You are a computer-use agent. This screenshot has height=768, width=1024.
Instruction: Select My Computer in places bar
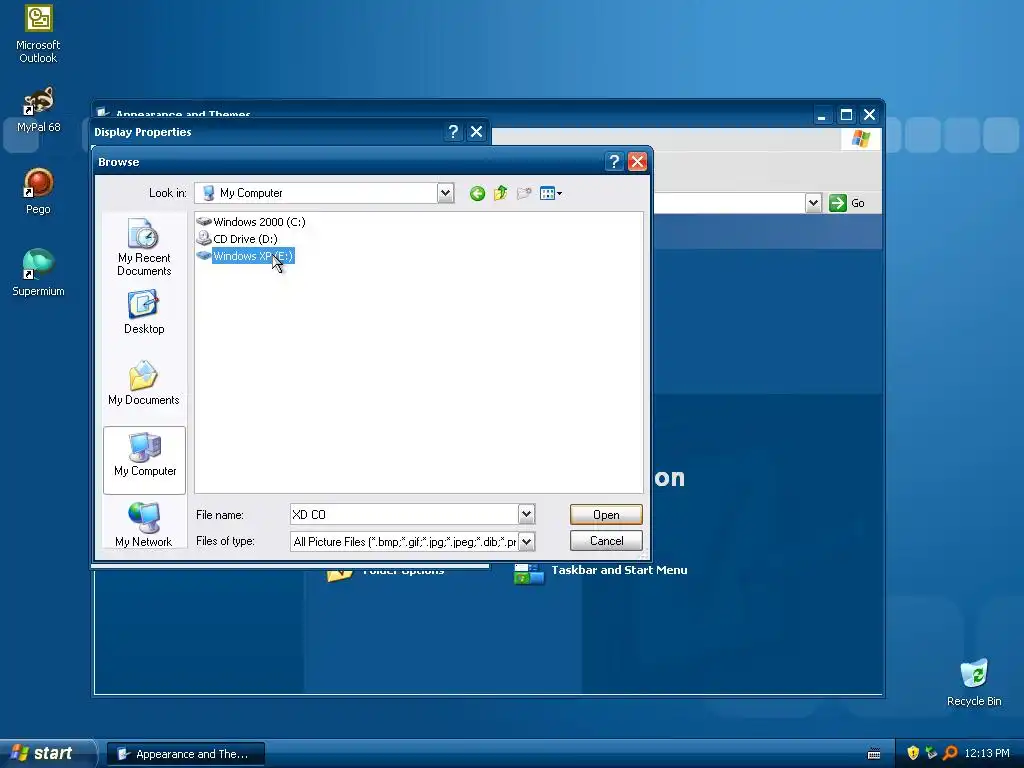pos(144,460)
